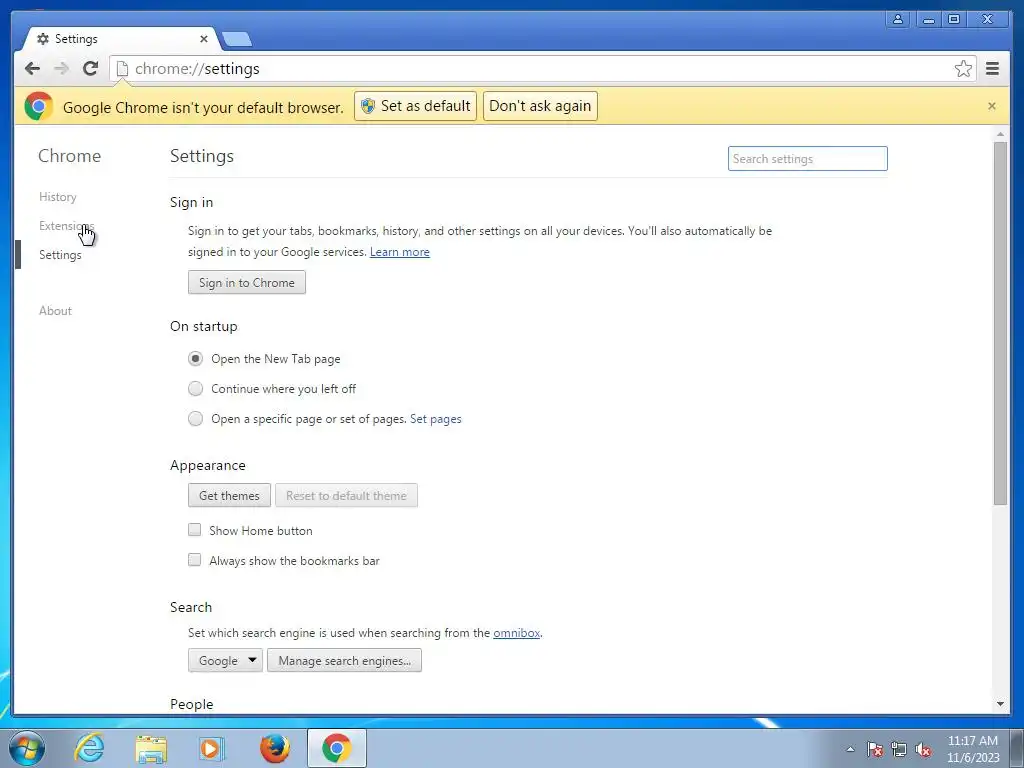The height and width of the screenshot is (768, 1024).
Task: Click the Get themes button
Action: [x=229, y=496]
